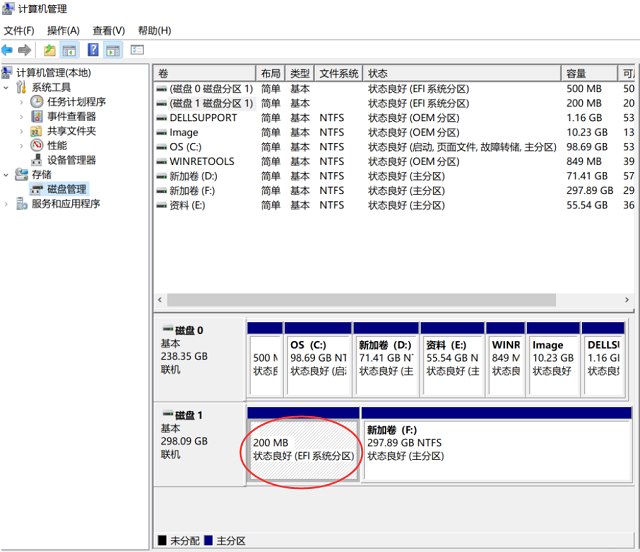
Task: Select the OS (C:) partition block on 磁盘 0
Action: (x=318, y=359)
